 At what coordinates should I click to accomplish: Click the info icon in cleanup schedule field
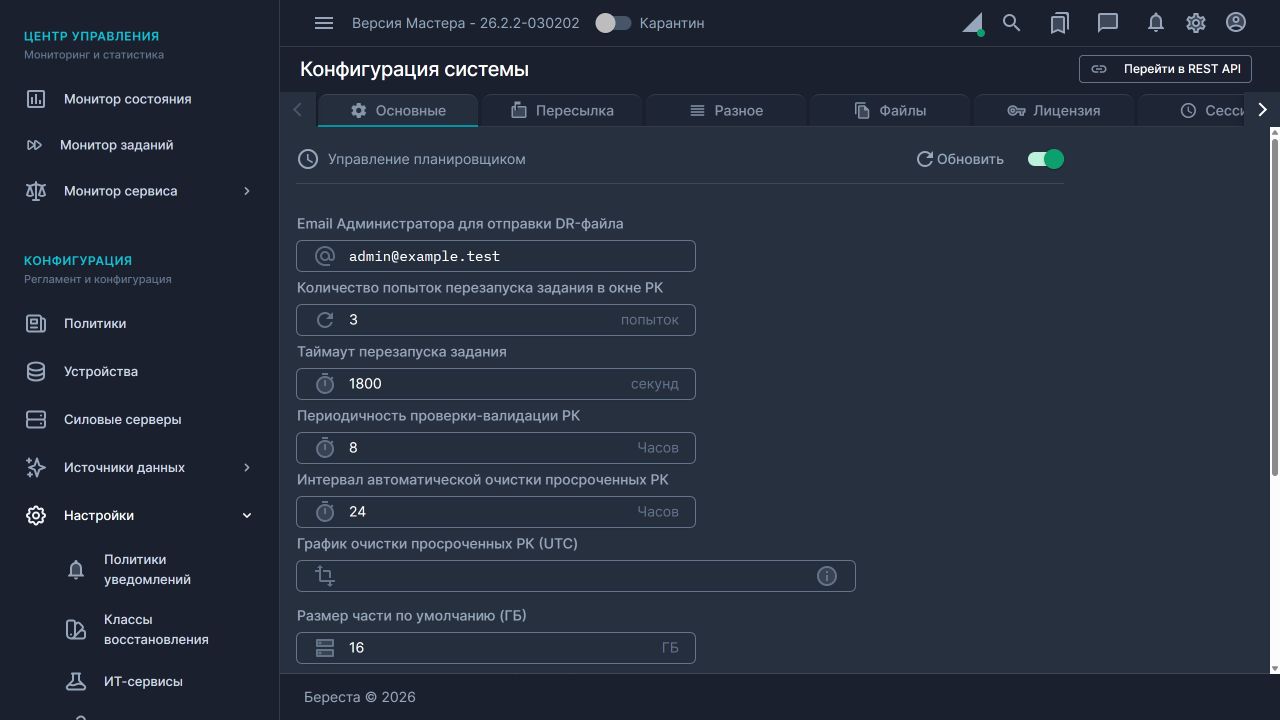827,576
